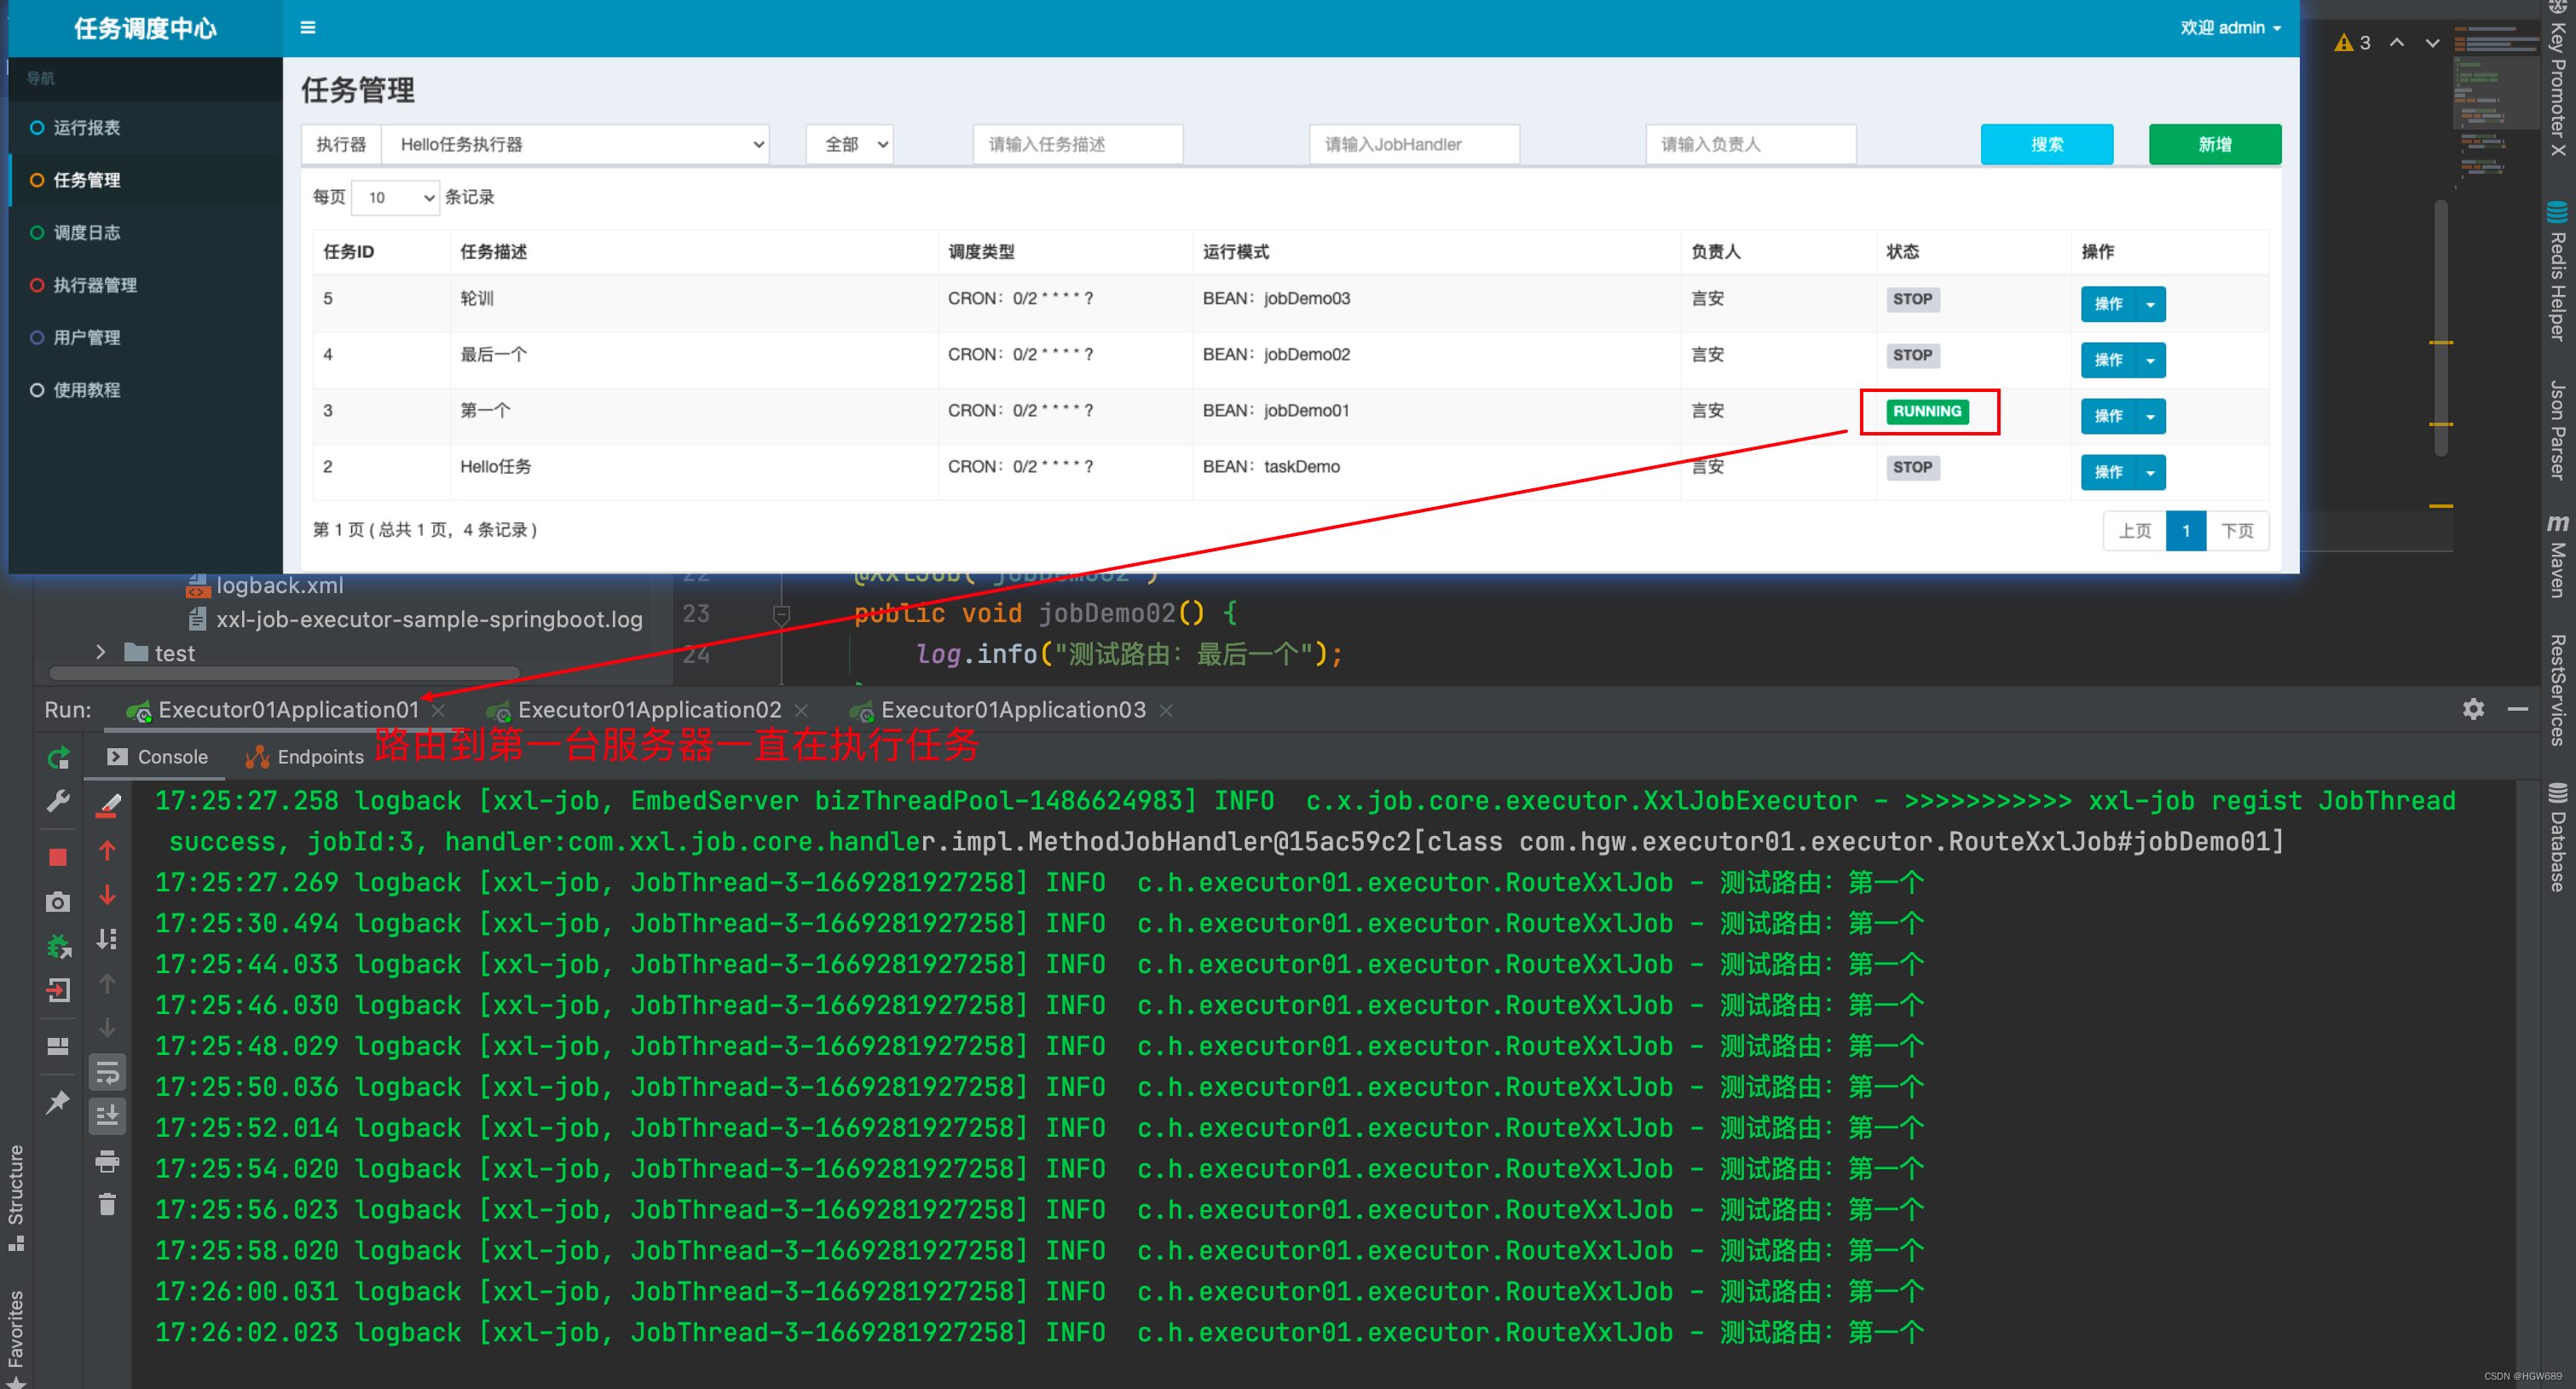Open 调度日志 in sidebar
Image resolution: width=2576 pixels, height=1389 pixels.
click(87, 233)
